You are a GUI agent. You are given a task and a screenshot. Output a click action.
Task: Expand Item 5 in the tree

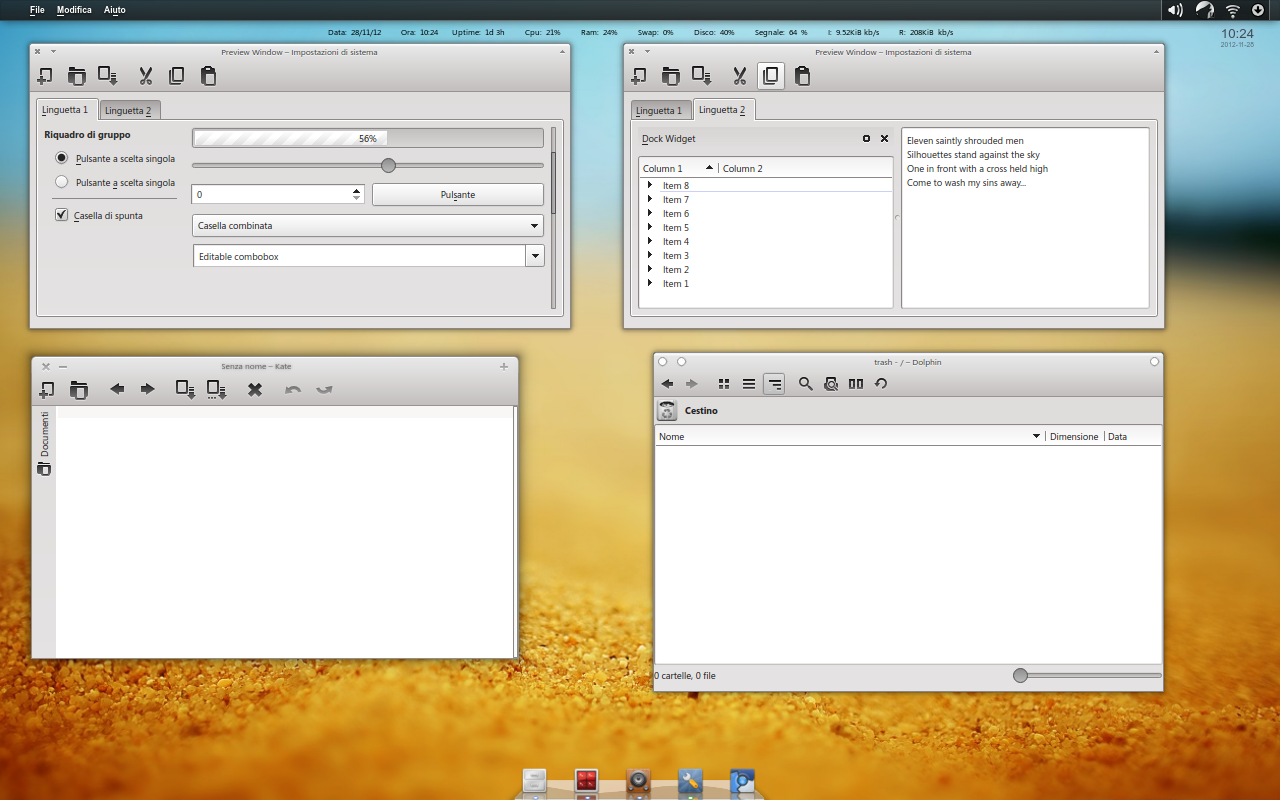649,227
